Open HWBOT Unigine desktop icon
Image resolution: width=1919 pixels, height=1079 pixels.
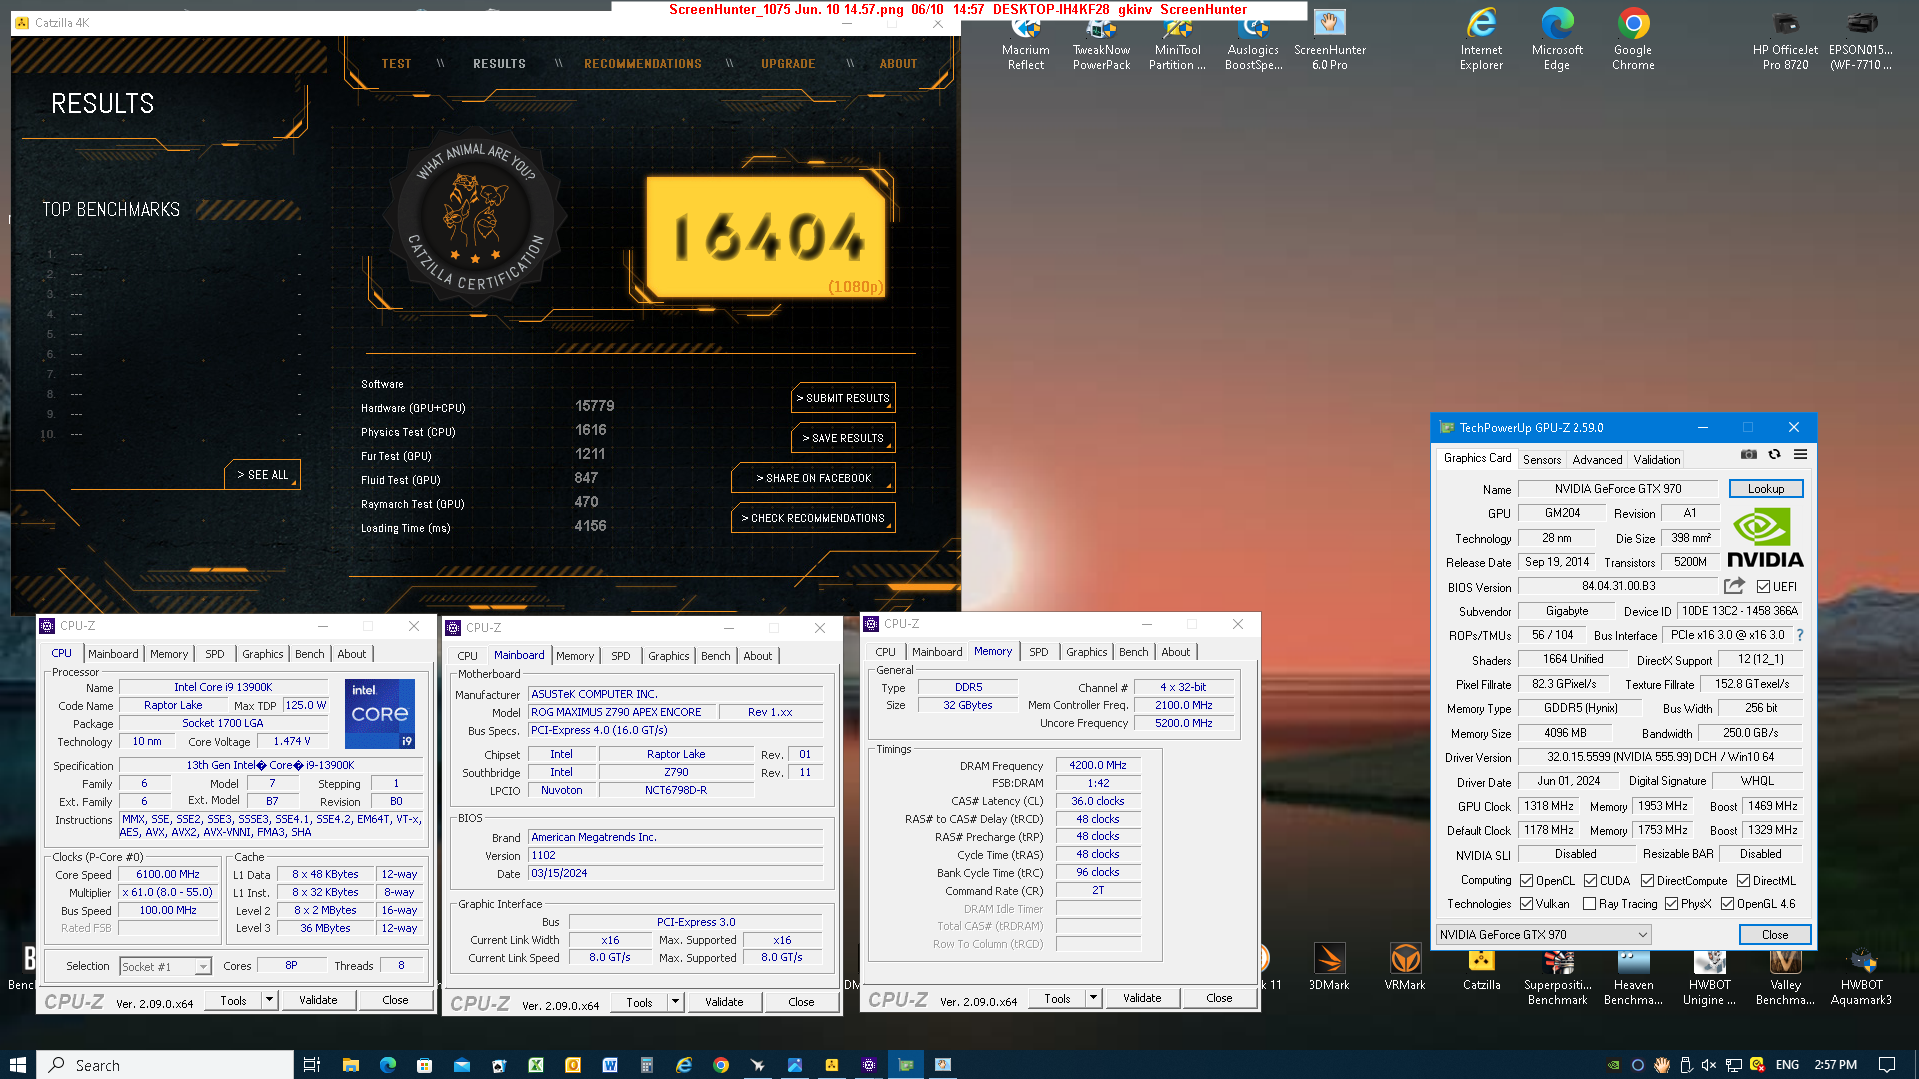tap(1709, 975)
